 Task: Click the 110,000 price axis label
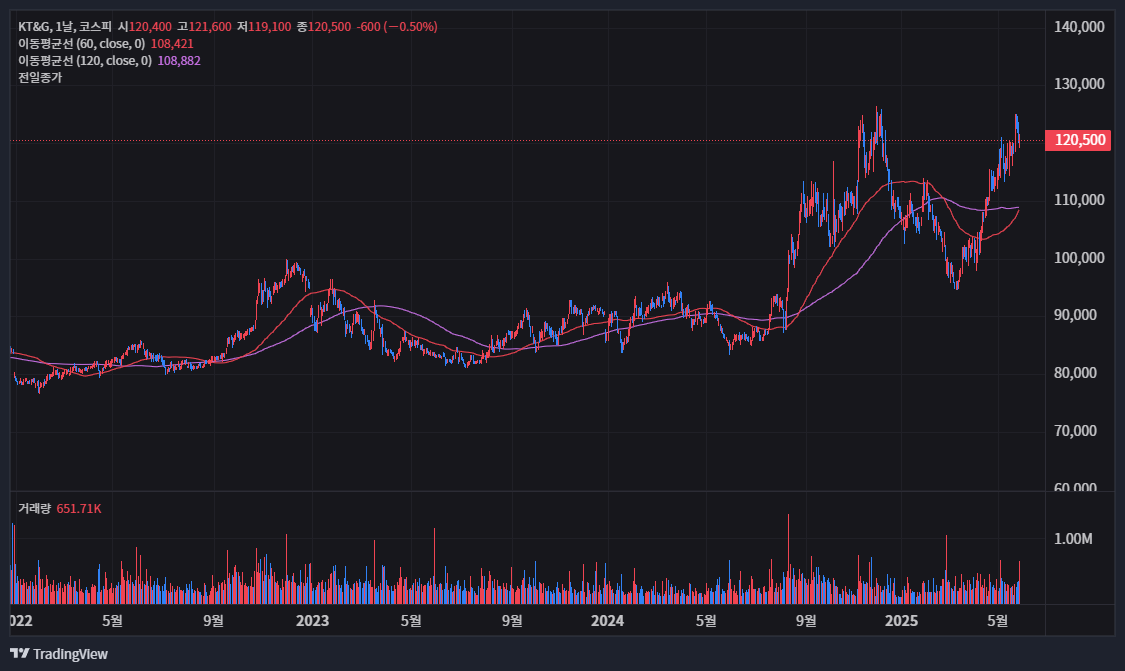click(1079, 200)
